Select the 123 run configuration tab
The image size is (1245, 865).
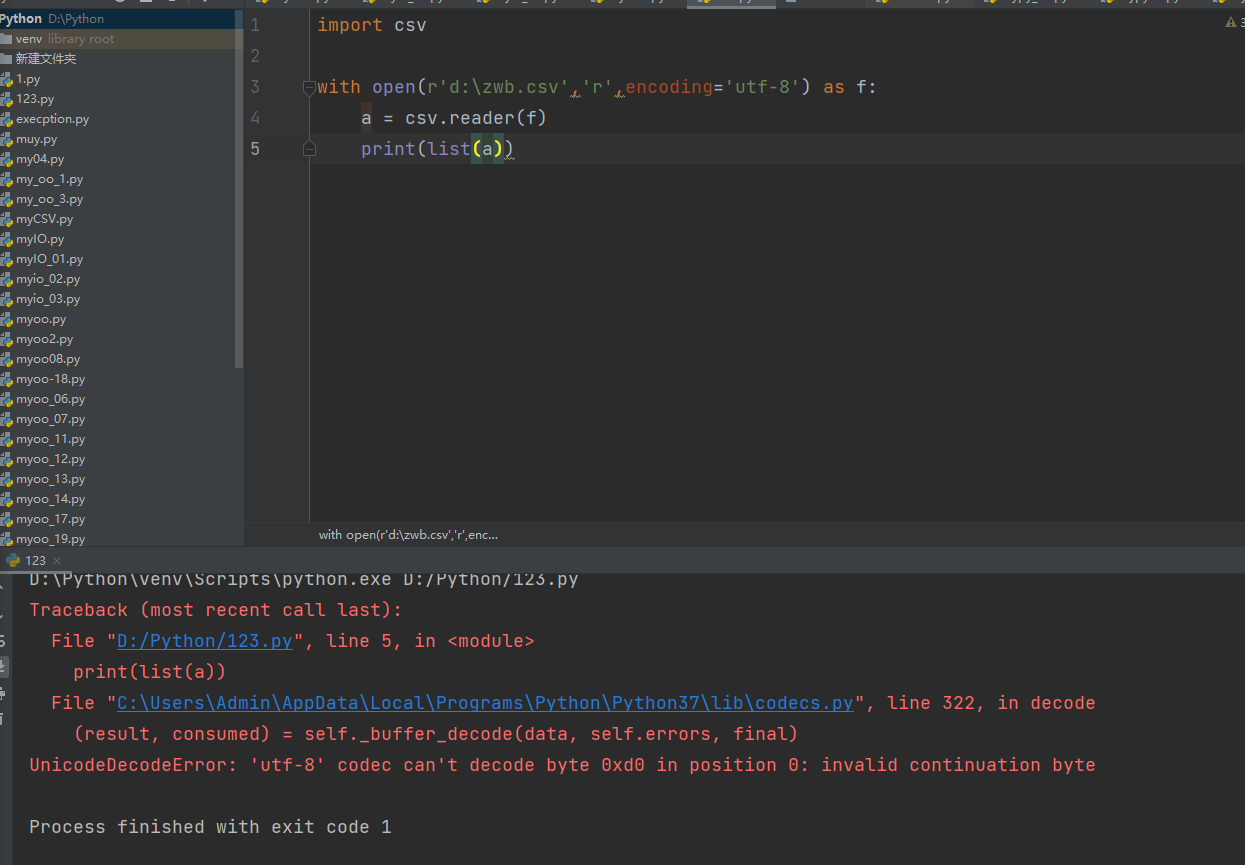[x=34, y=561]
